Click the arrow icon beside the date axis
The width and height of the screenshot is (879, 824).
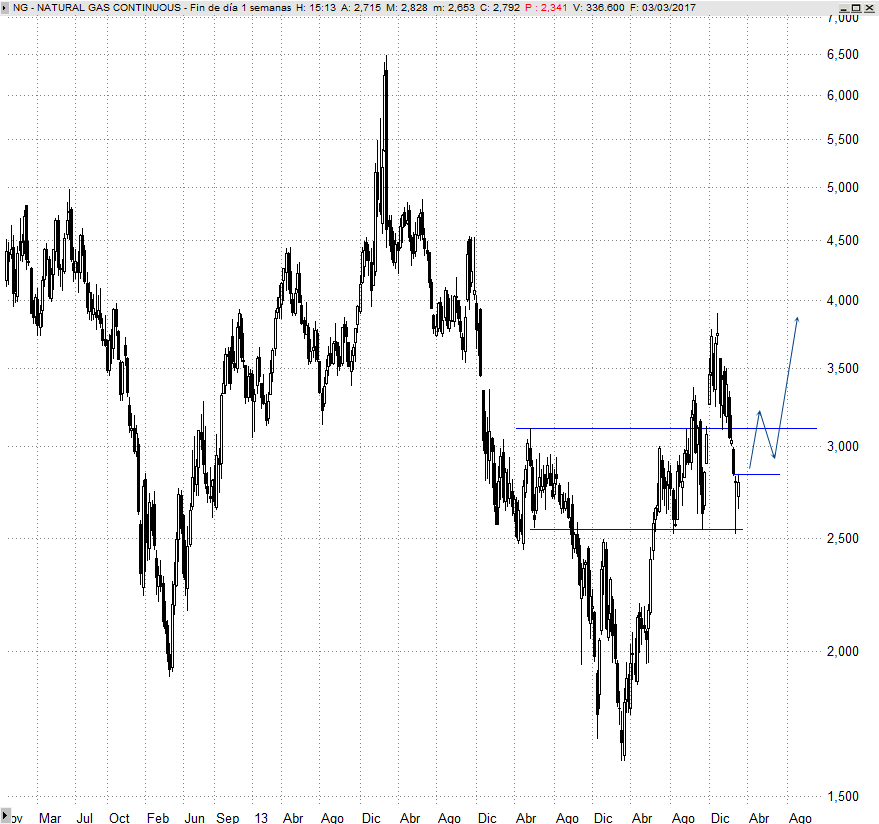pyautogui.click(x=6, y=816)
